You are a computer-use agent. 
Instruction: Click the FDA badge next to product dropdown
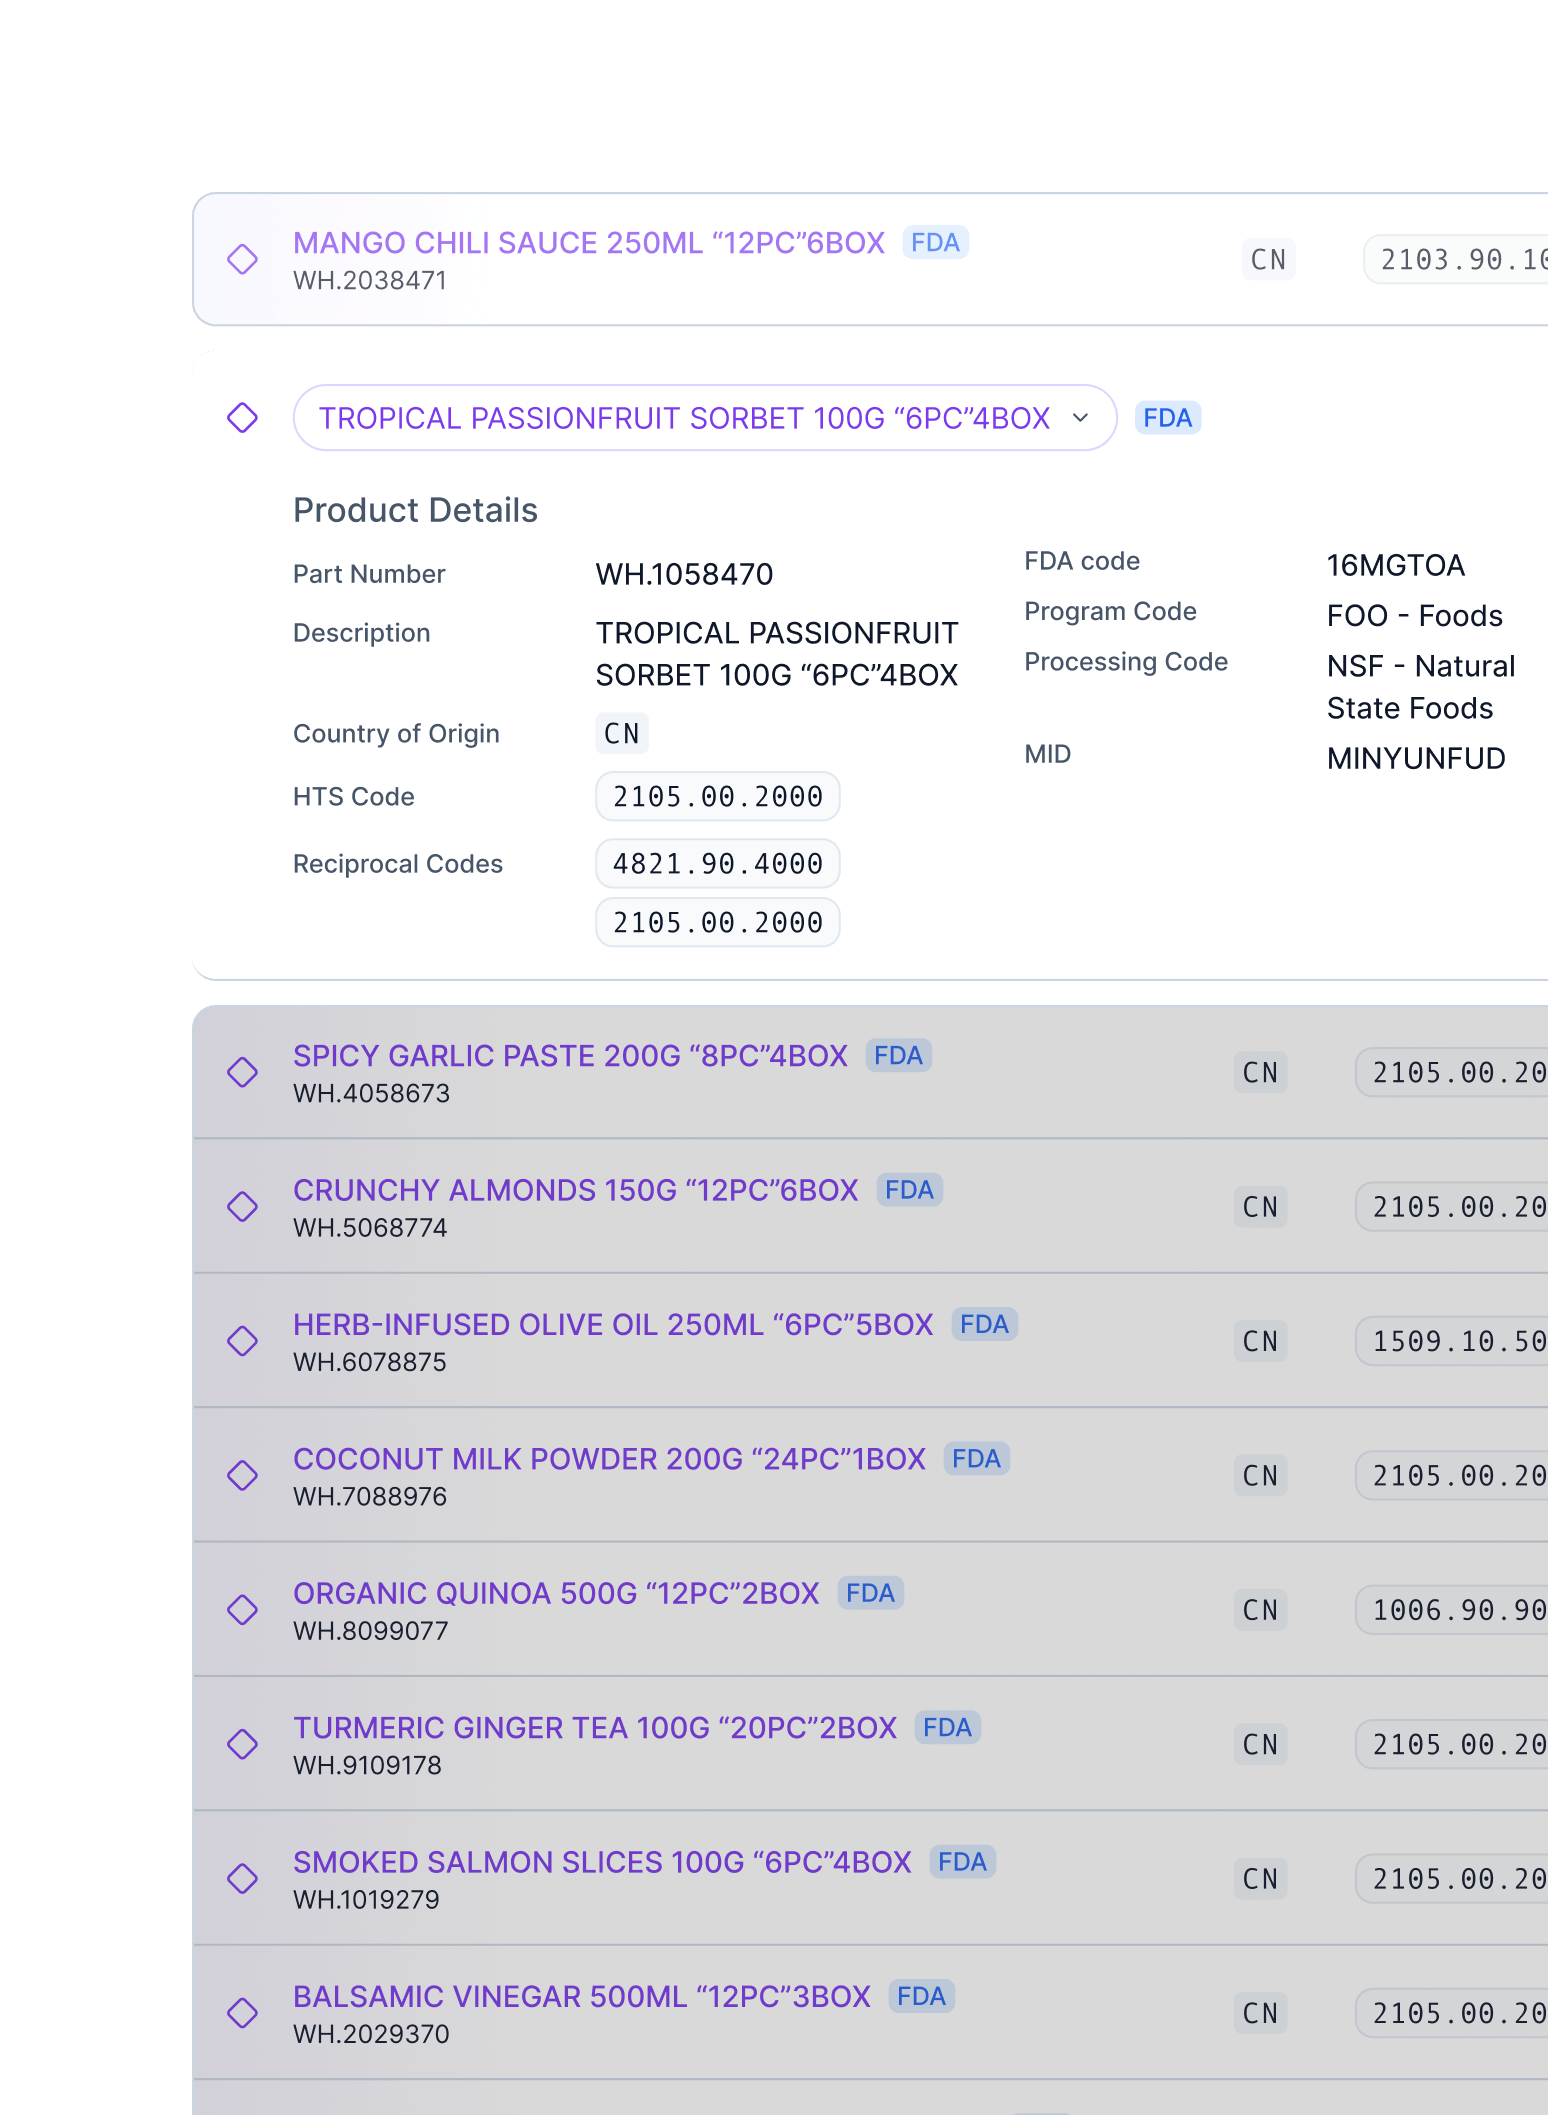(1167, 418)
